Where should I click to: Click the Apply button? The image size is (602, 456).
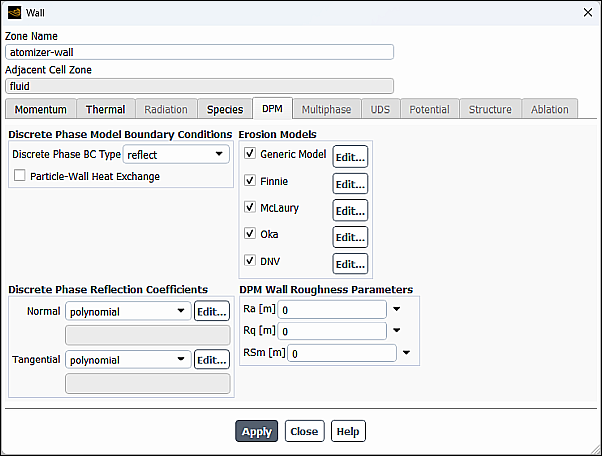(x=256, y=431)
